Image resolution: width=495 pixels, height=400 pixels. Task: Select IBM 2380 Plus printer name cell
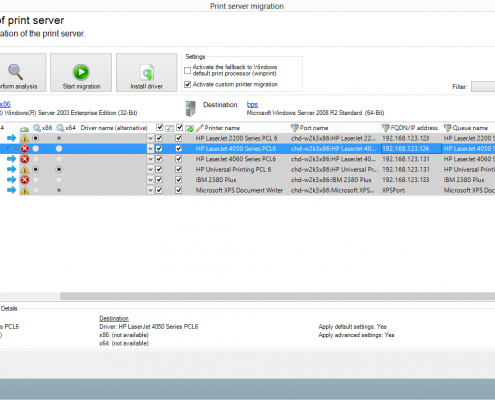coord(216,180)
